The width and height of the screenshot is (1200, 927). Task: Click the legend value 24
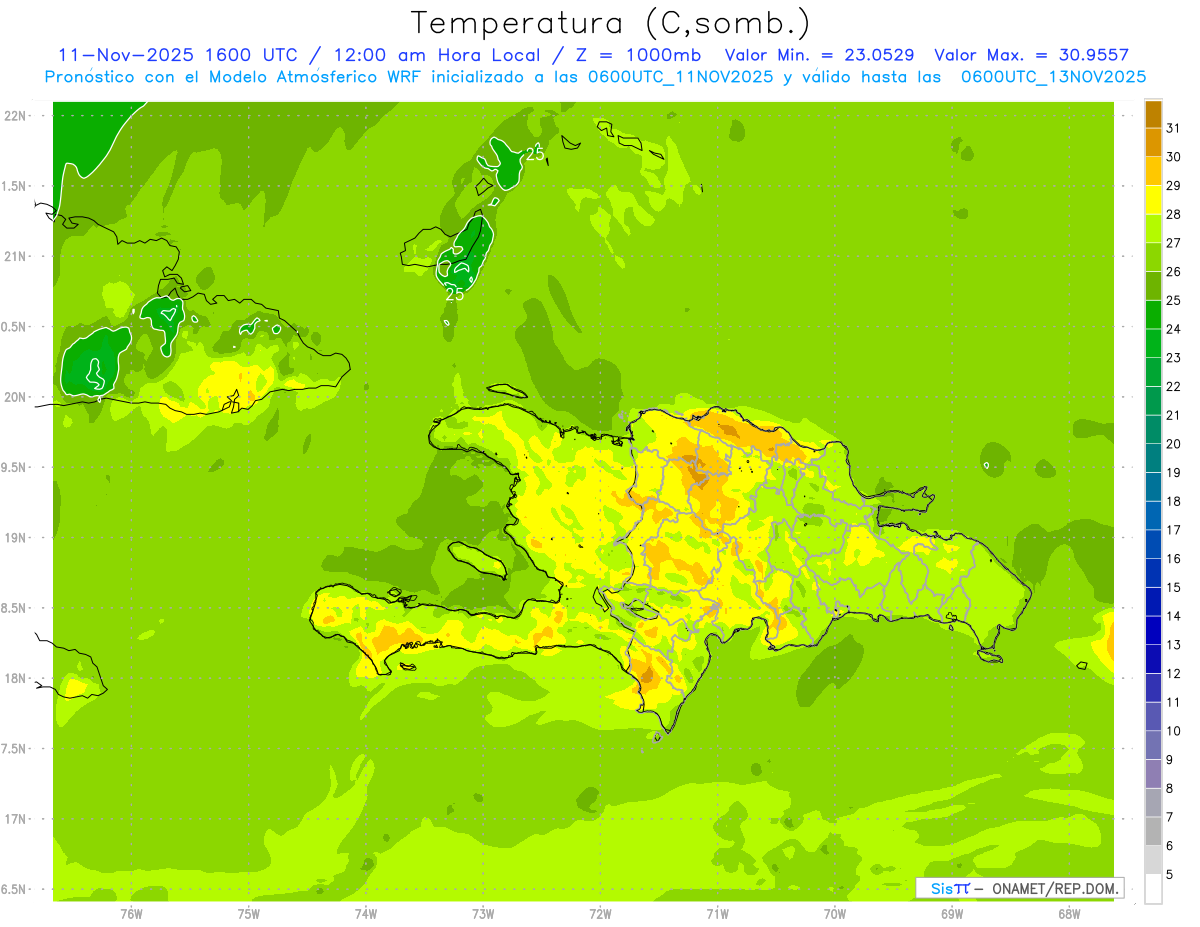(x=1173, y=329)
